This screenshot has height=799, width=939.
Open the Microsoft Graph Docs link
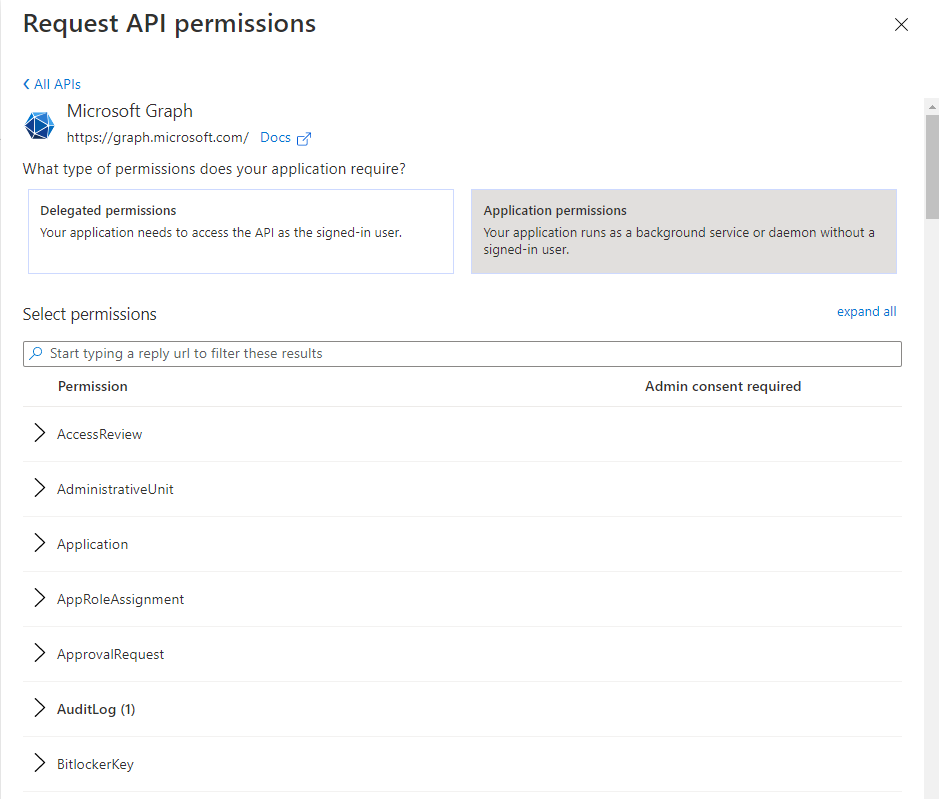pos(275,138)
